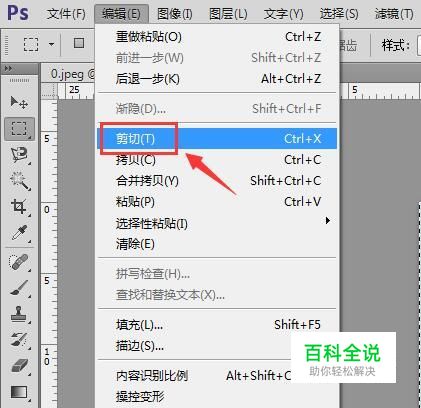Open the 选择(S) menu
The image size is (421, 408).
[x=339, y=14]
